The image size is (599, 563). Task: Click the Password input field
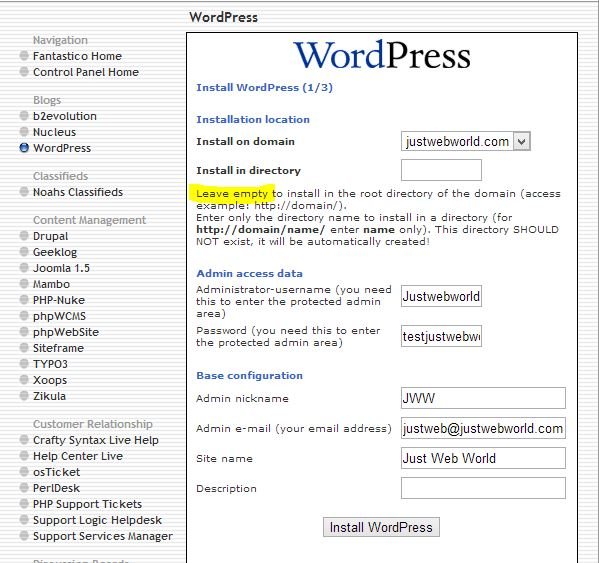pyautogui.click(x=441, y=336)
